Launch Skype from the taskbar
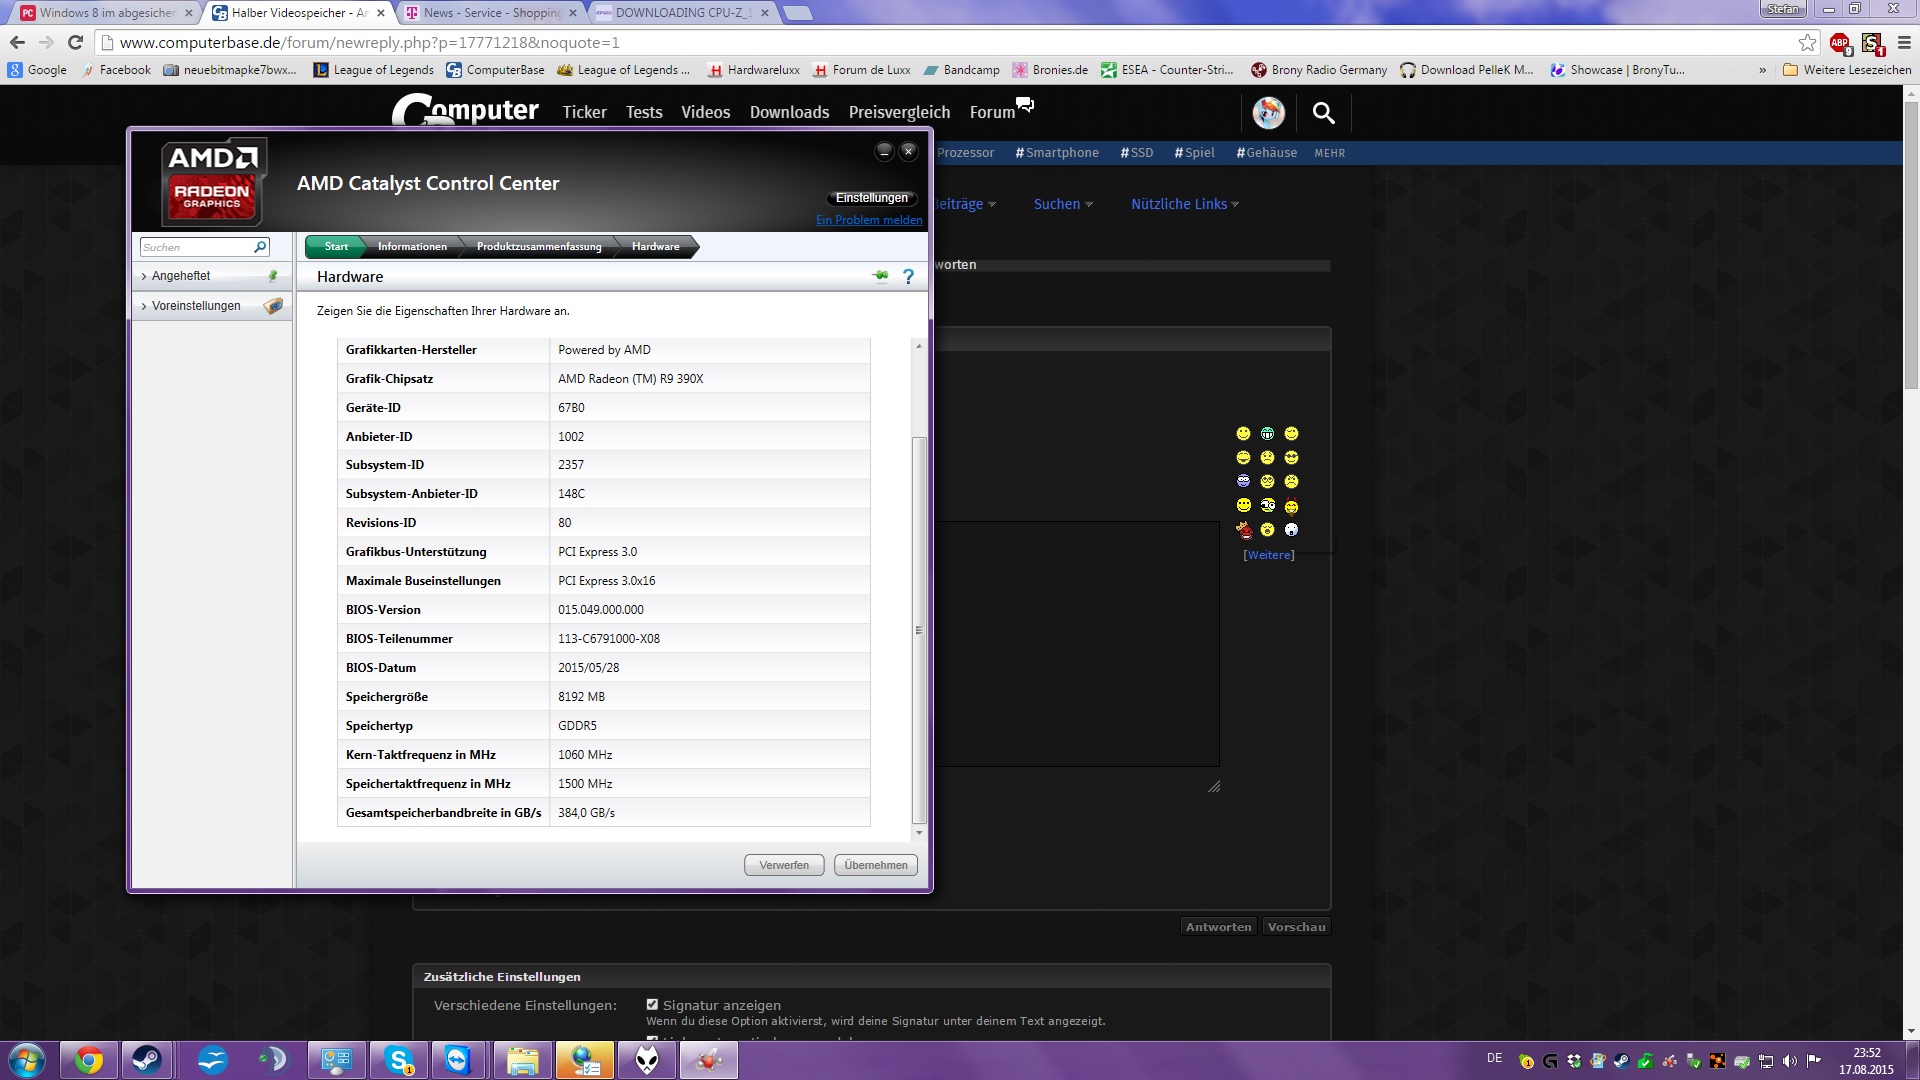Screen dimensions: 1920x1080 (399, 1060)
